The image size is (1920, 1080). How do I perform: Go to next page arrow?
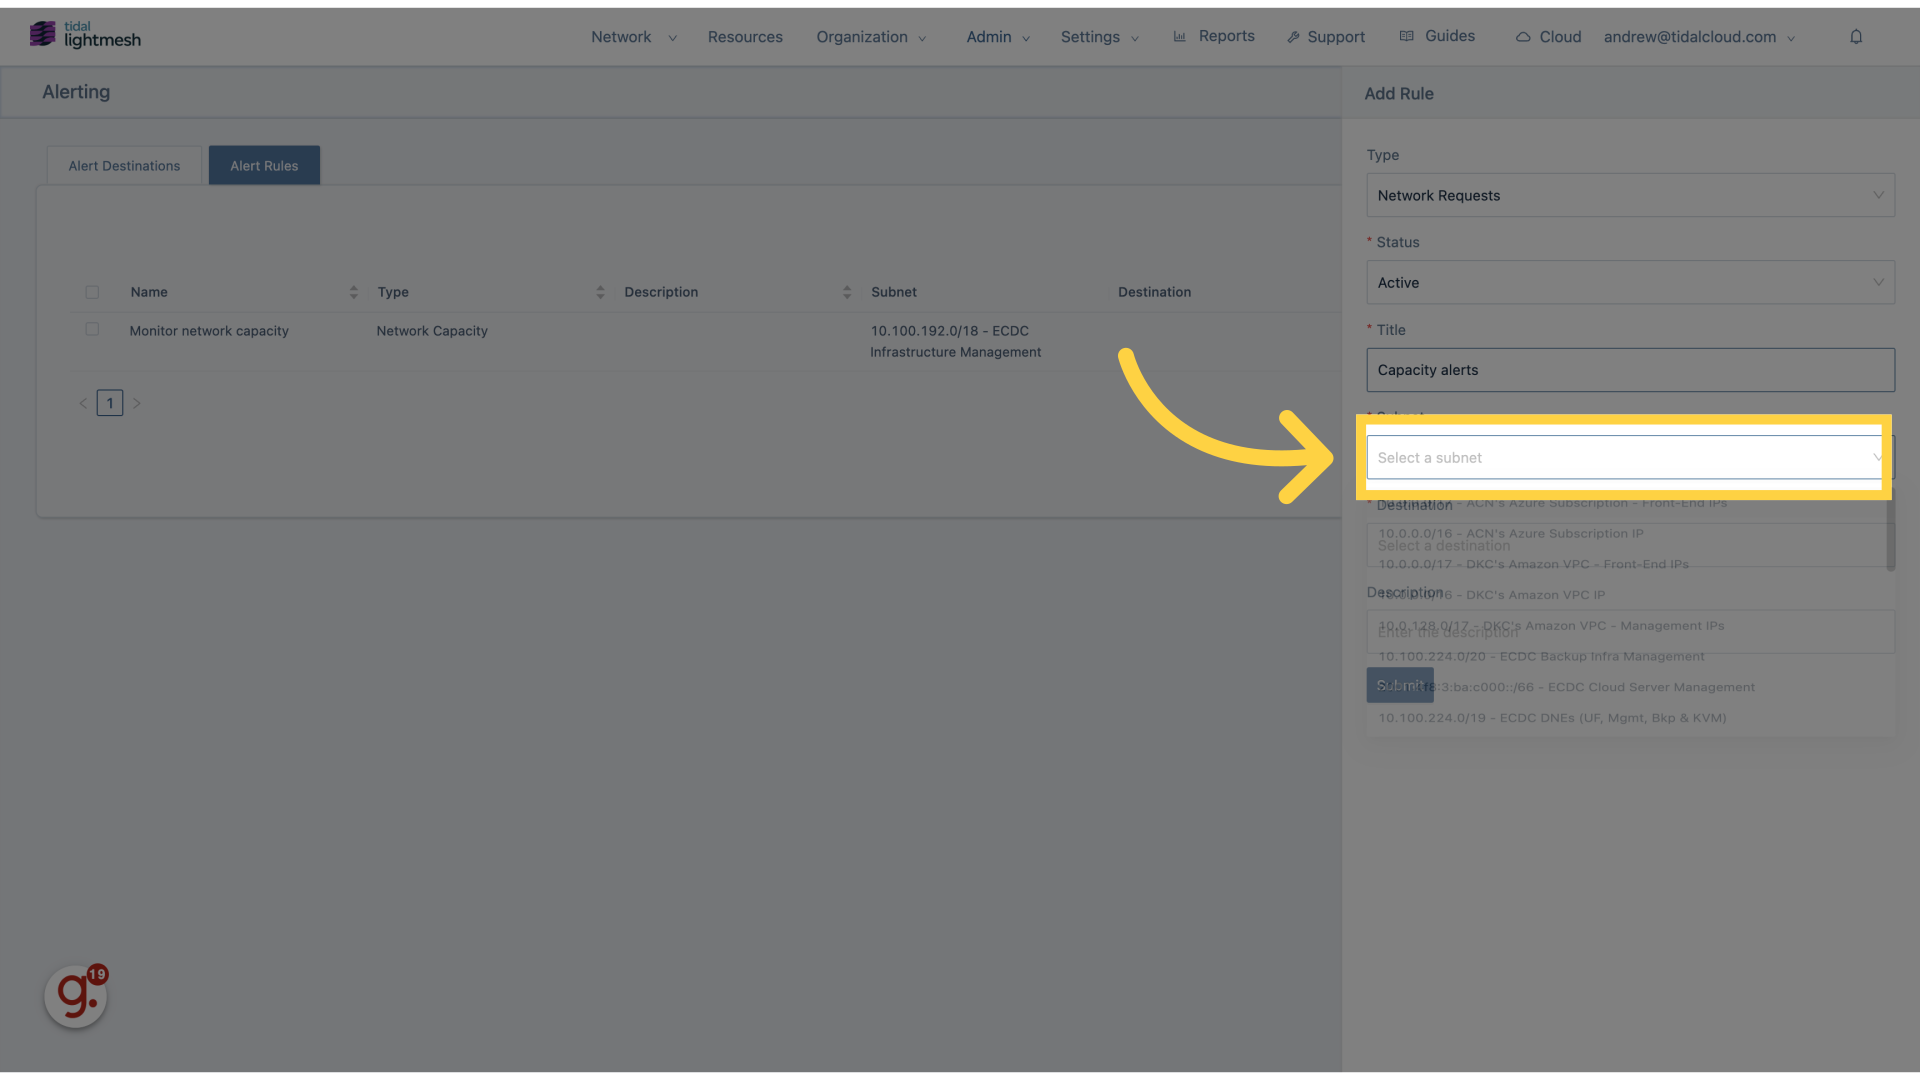click(137, 403)
